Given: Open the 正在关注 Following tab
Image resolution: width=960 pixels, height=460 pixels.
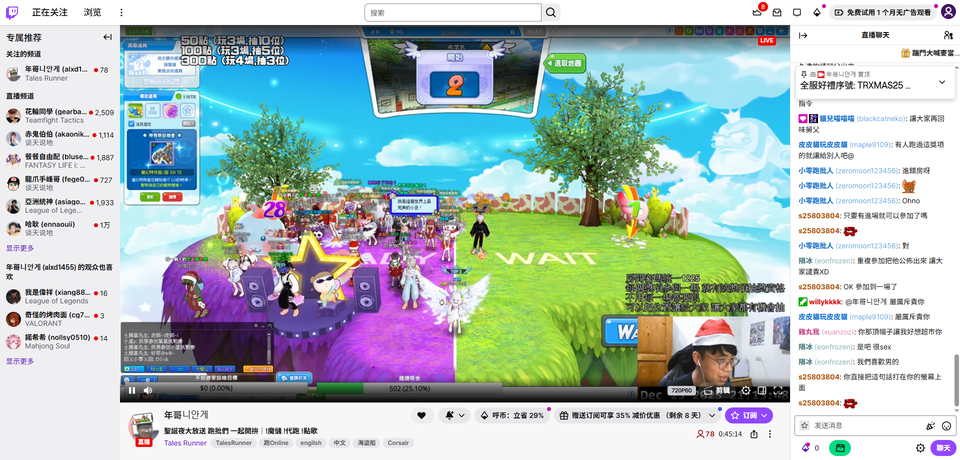Looking at the screenshot, I should tap(50, 13).
